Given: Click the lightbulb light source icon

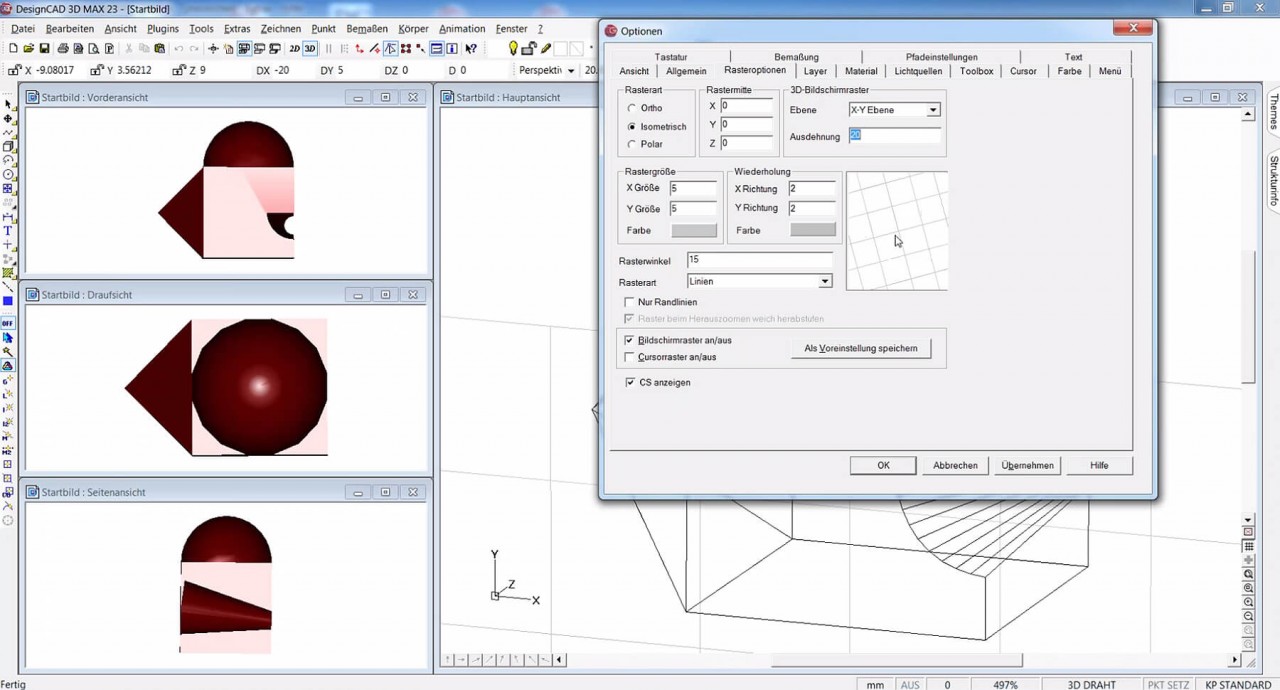Looking at the screenshot, I should [513, 47].
